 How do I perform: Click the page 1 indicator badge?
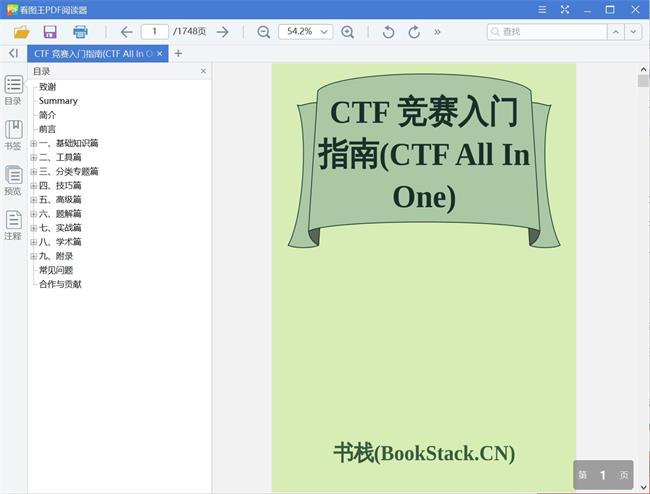coord(603,475)
